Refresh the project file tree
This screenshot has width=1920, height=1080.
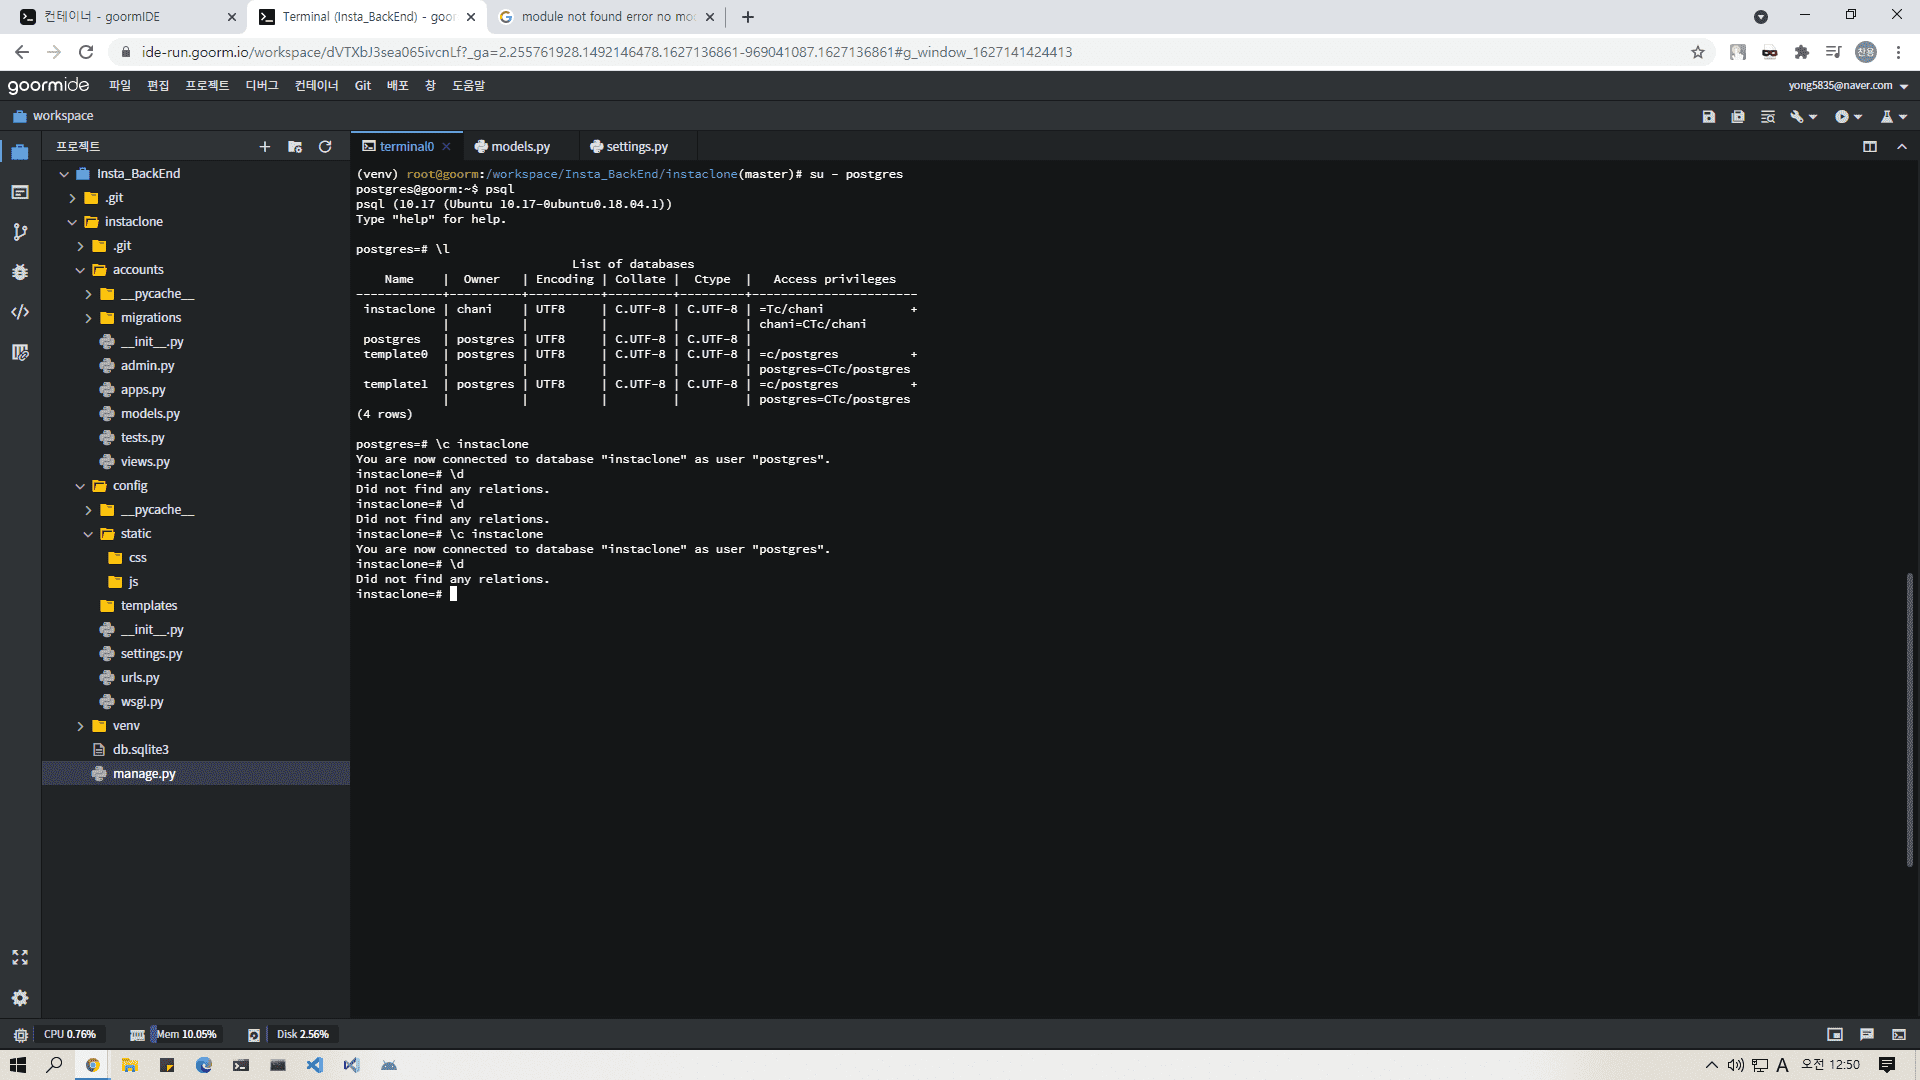pyautogui.click(x=325, y=147)
